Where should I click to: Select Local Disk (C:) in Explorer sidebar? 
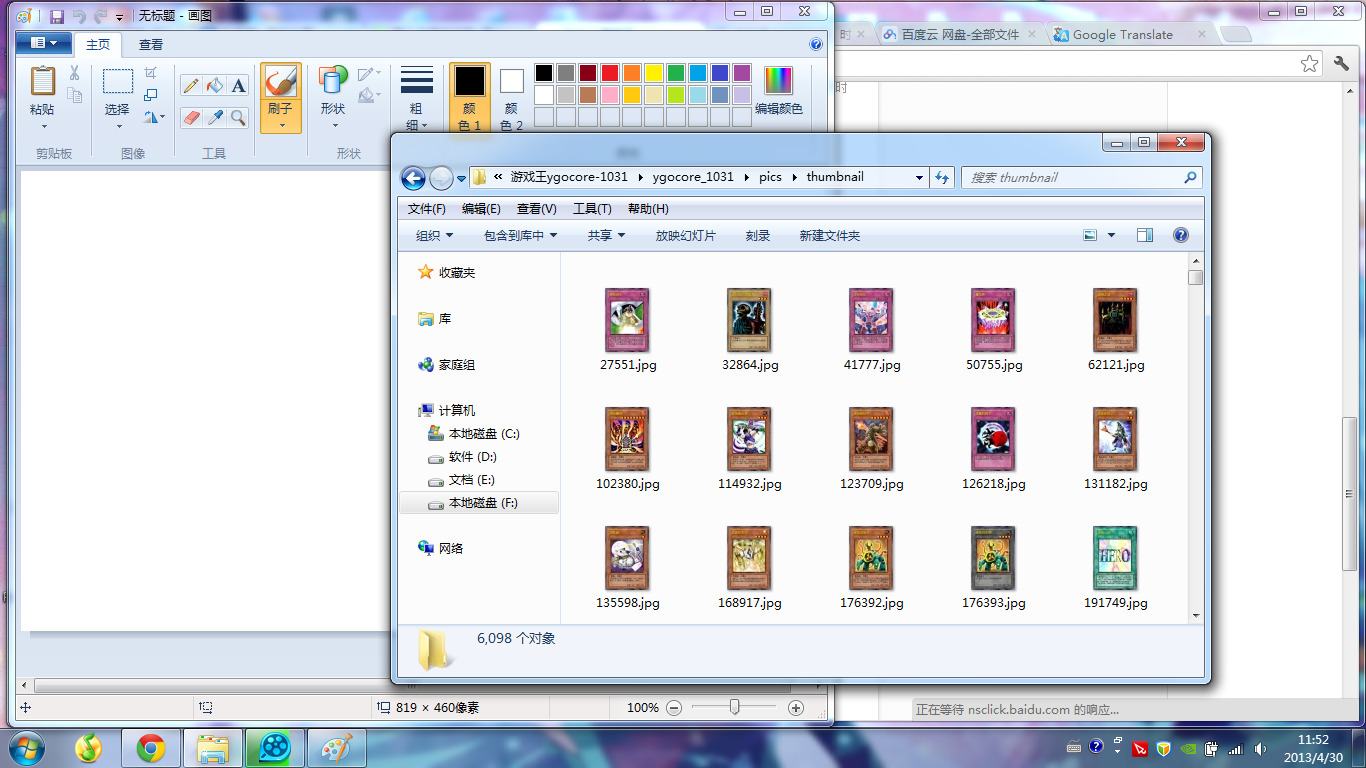coord(484,434)
